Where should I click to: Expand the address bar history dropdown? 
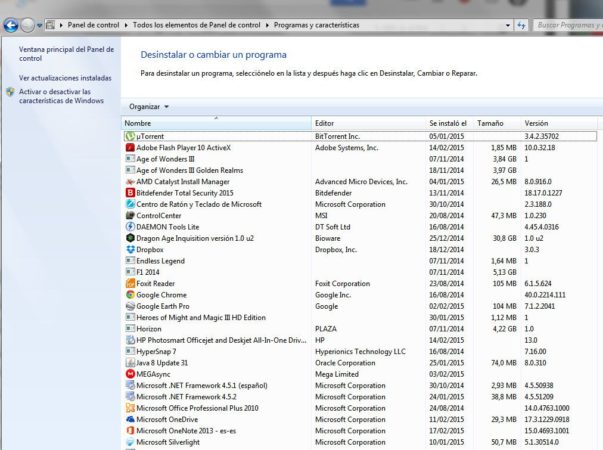(x=508, y=25)
